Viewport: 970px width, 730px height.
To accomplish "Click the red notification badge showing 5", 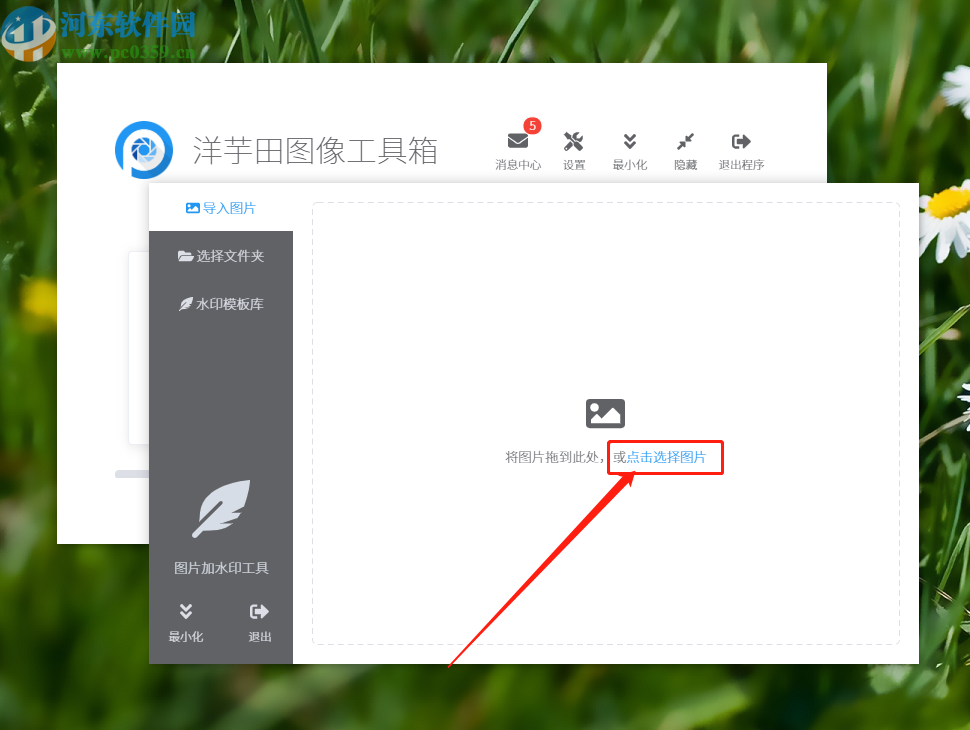I will [531, 127].
